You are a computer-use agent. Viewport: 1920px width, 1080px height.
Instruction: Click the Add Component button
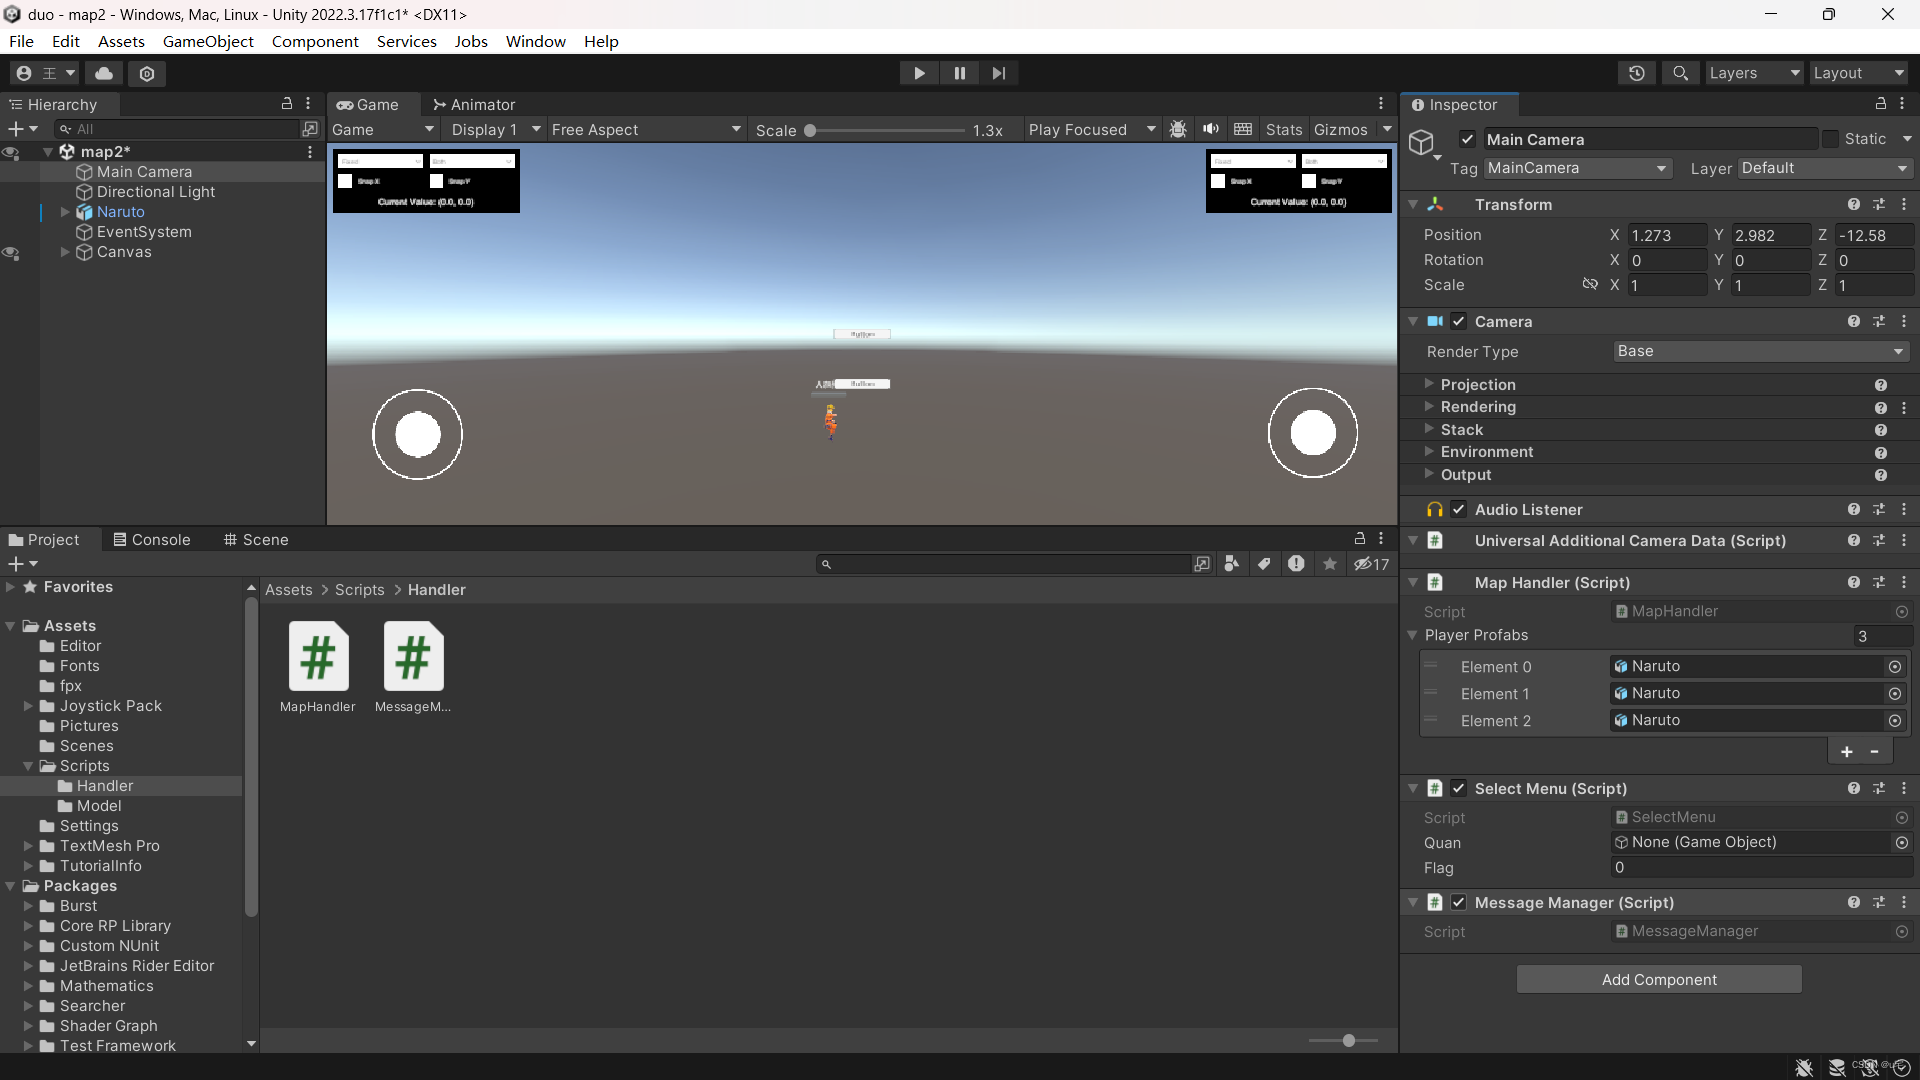[1659, 979]
